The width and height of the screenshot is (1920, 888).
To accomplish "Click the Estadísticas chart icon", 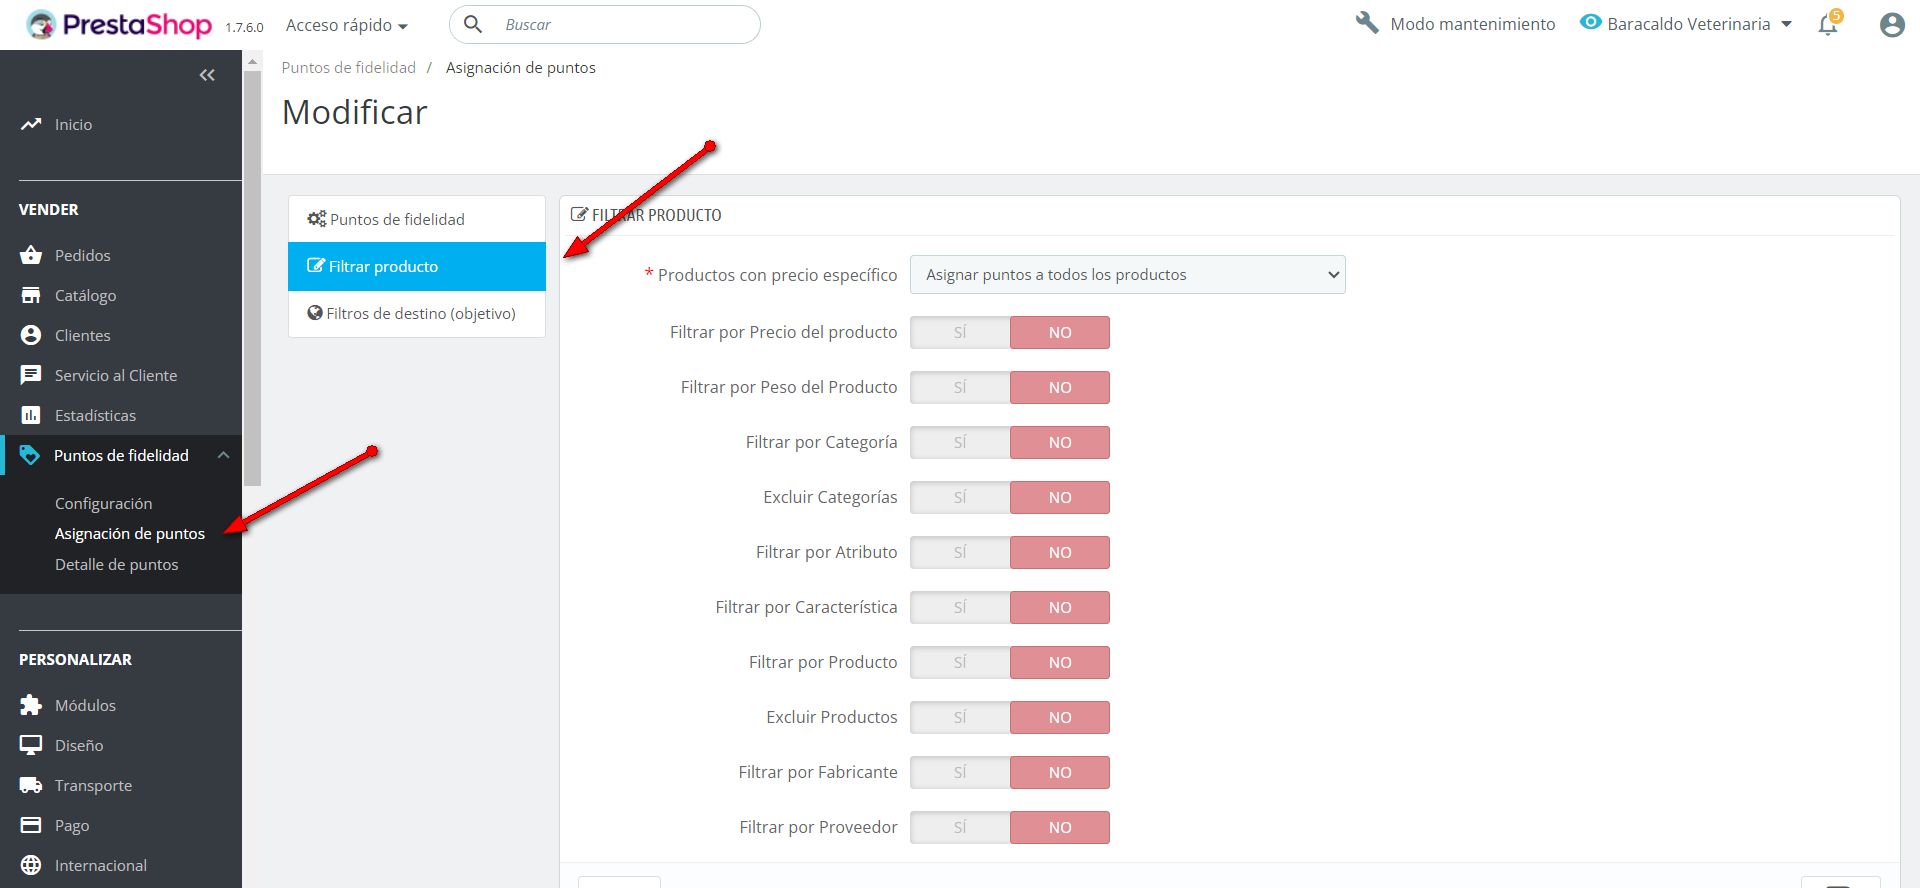I will pyautogui.click(x=31, y=415).
